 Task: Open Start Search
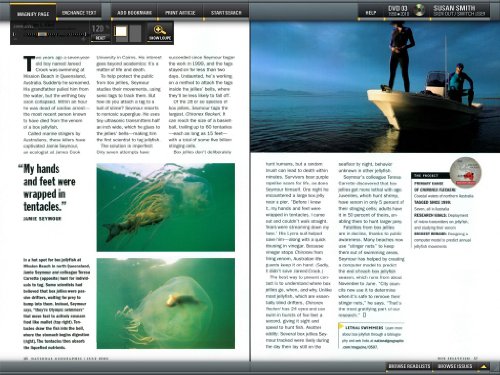coord(226,13)
